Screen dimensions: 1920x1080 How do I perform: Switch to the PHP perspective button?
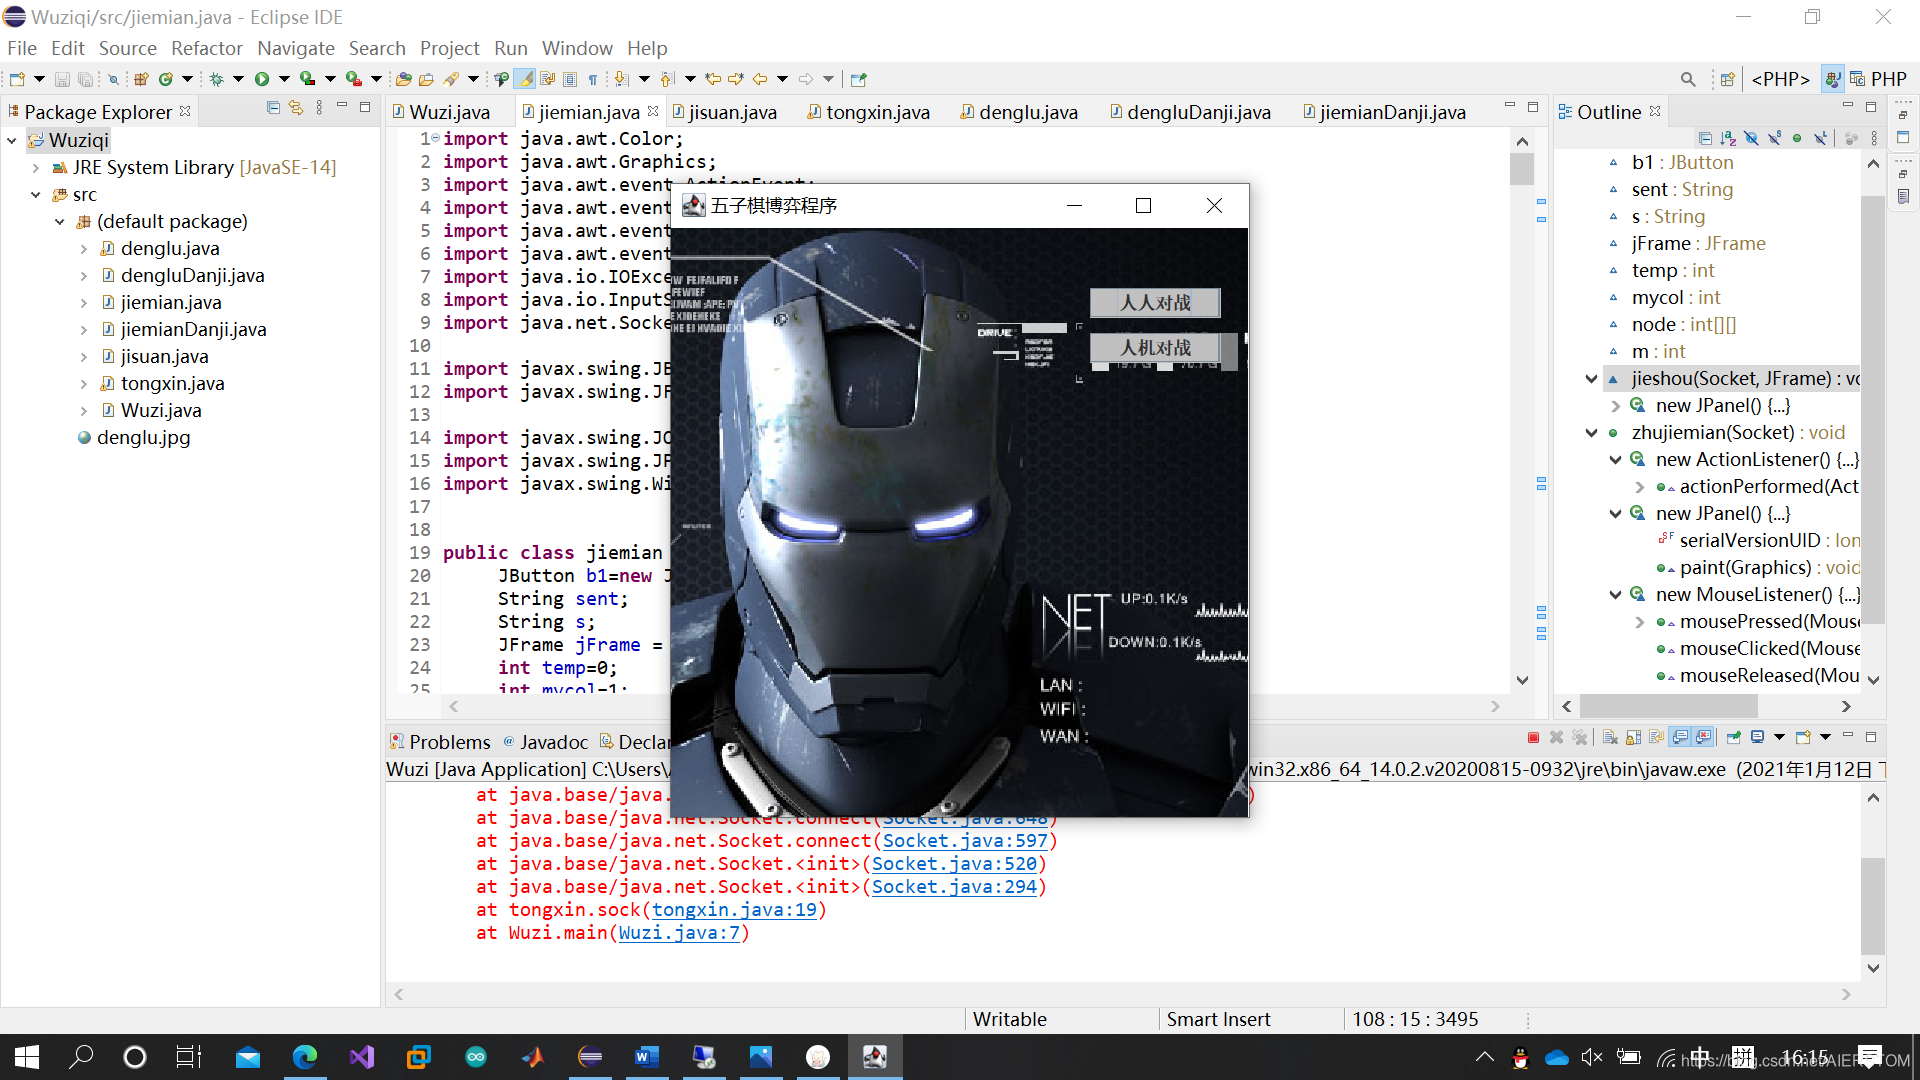(1879, 79)
